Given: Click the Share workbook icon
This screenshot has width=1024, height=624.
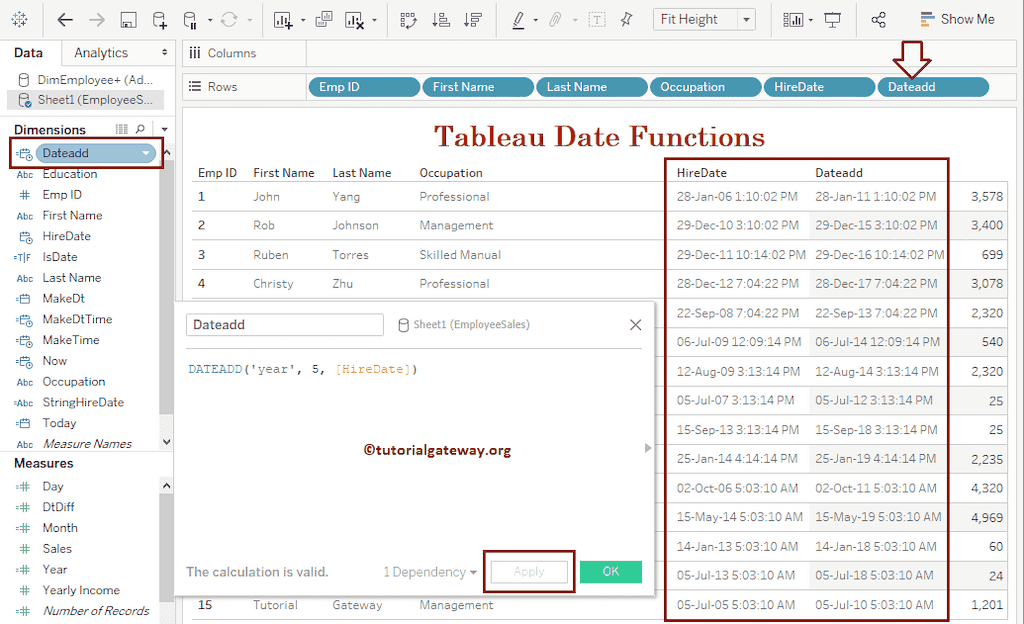Looking at the screenshot, I should 878,18.
